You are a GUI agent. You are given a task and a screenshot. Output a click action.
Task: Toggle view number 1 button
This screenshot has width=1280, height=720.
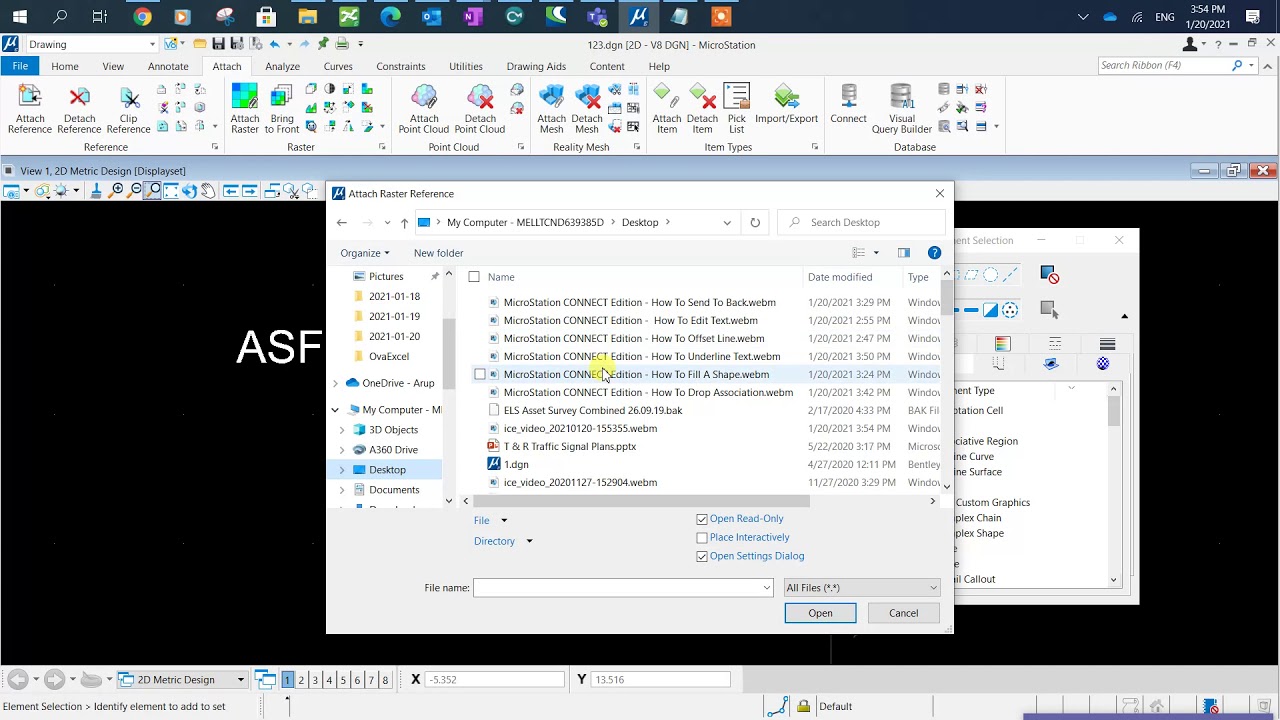click(x=287, y=680)
